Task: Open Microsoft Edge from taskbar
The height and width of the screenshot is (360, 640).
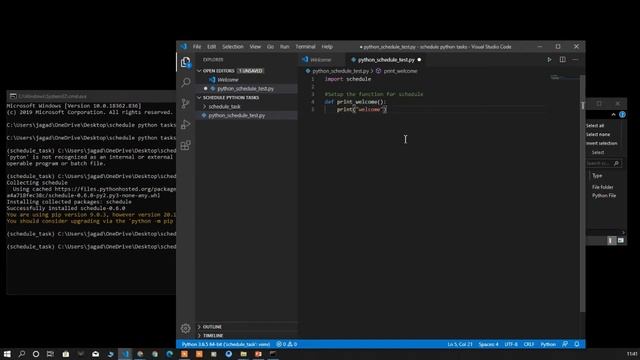Action: pyautogui.click(x=170, y=354)
